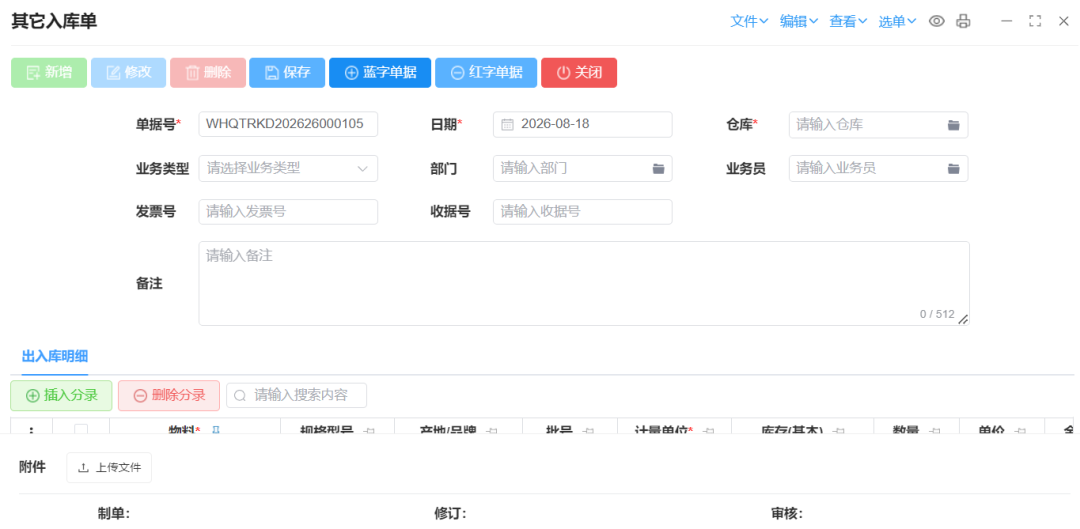Open the 编辑 dropdown menu
This screenshot has width=1080, height=529.
799,21
